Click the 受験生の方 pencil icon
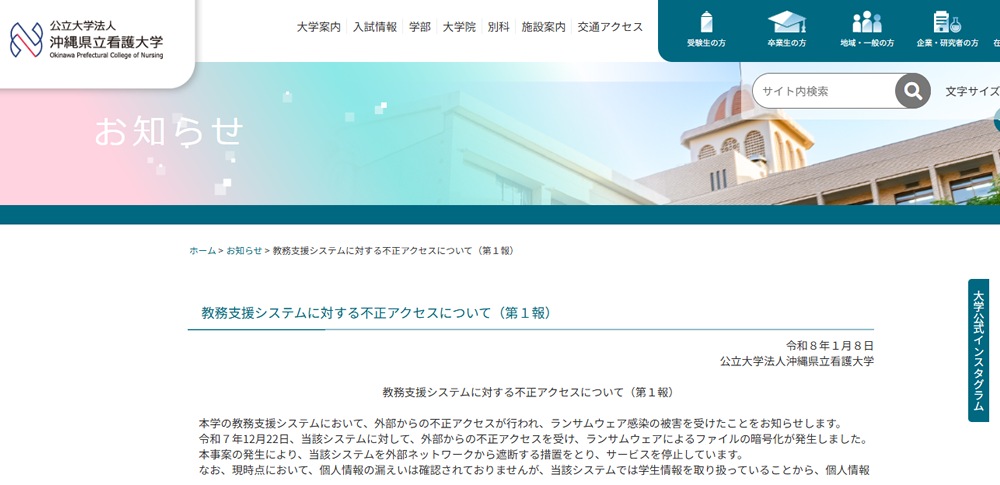The width and height of the screenshot is (1000, 485). pyautogui.click(x=706, y=22)
